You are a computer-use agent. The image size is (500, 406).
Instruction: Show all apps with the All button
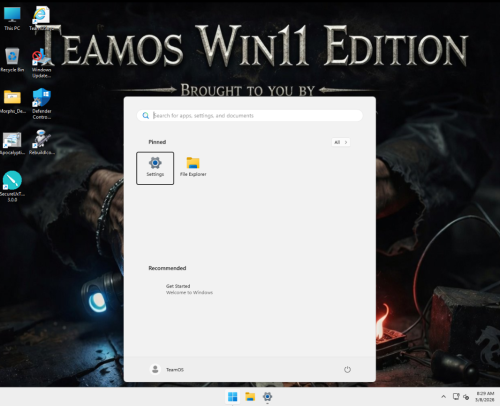click(x=341, y=142)
